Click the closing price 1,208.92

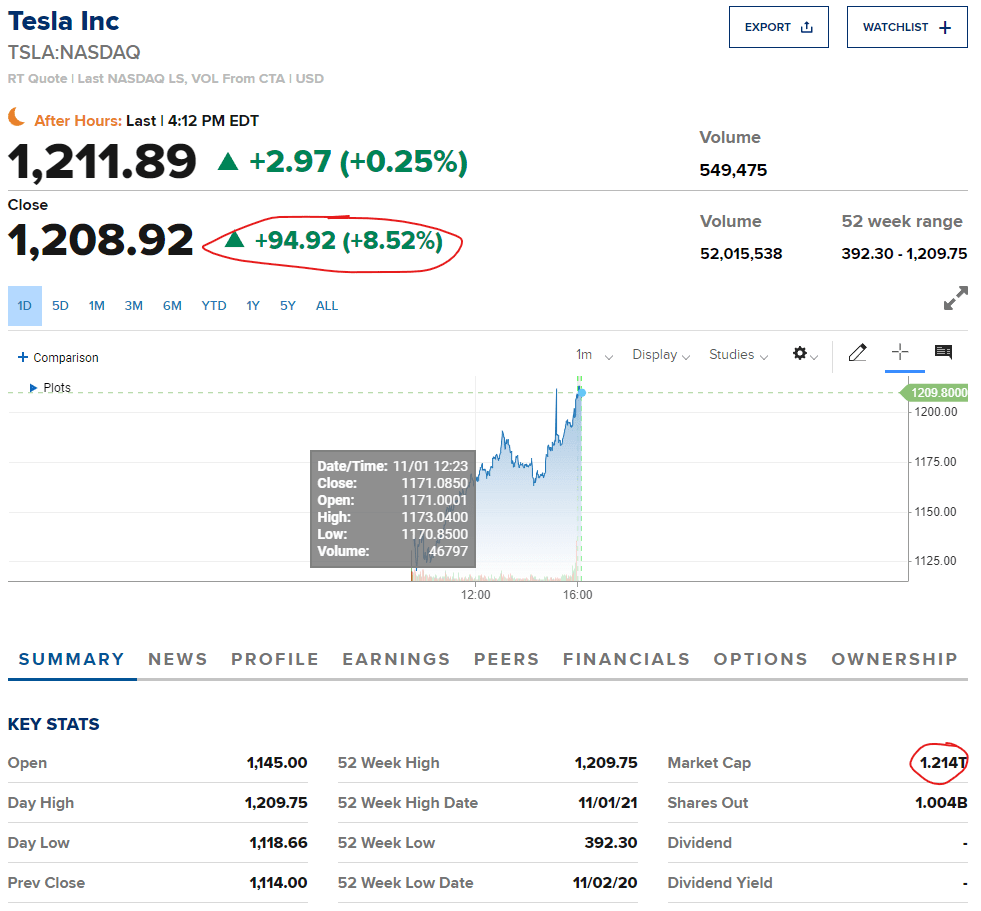coord(101,240)
